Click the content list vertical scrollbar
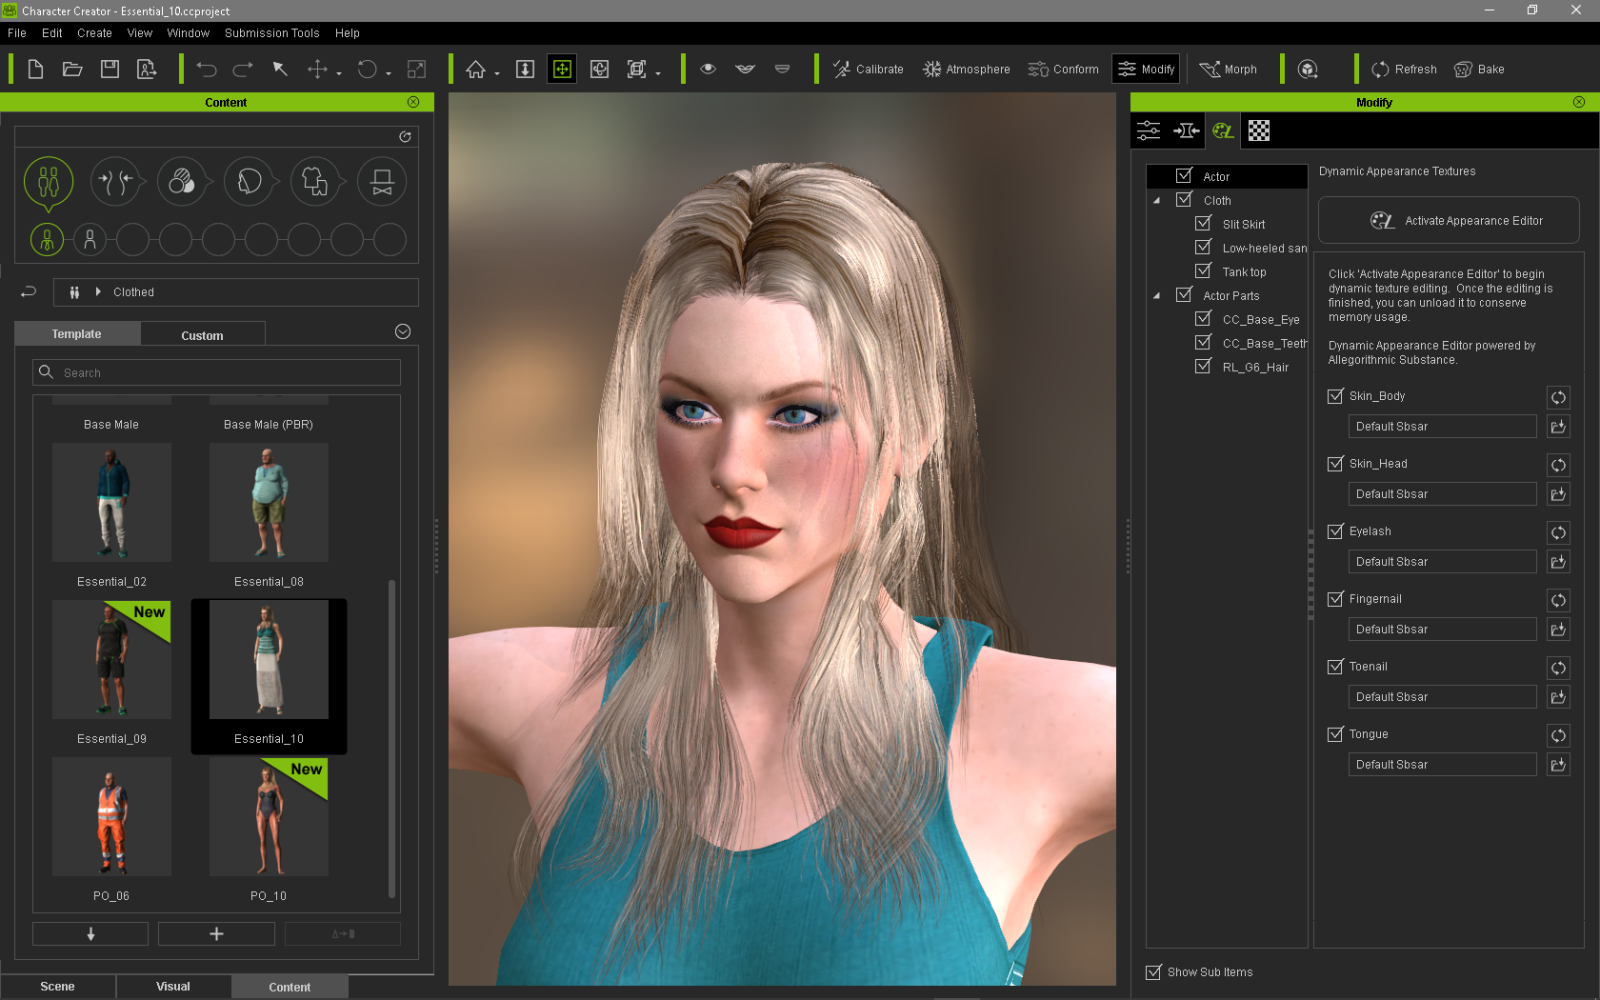Viewport: 1600px width, 1000px height. coord(392,738)
